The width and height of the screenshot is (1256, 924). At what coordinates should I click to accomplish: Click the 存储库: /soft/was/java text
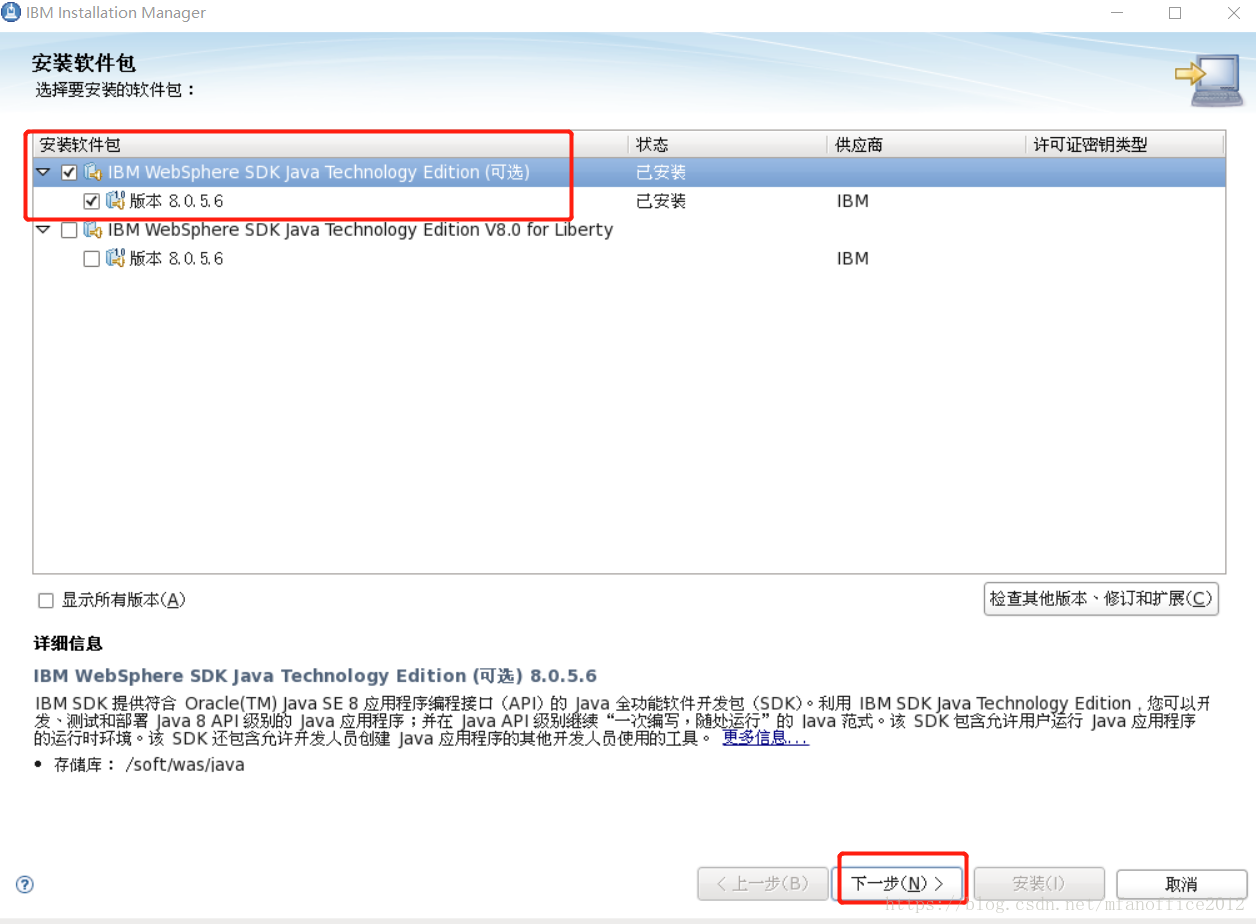[x=149, y=765]
